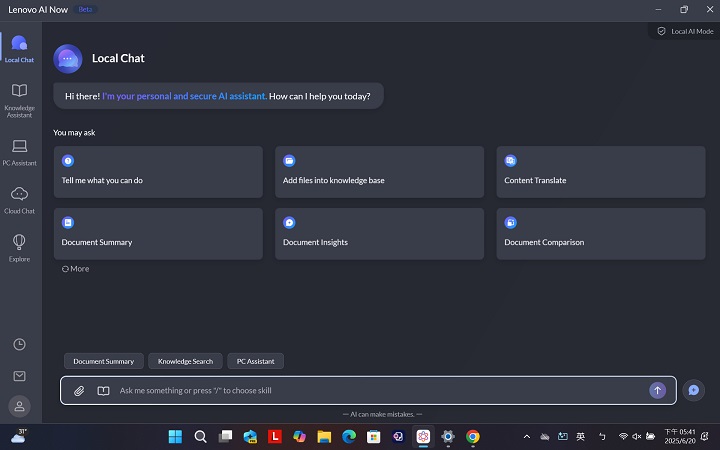Start a new chat with bubble icon

coord(693,390)
